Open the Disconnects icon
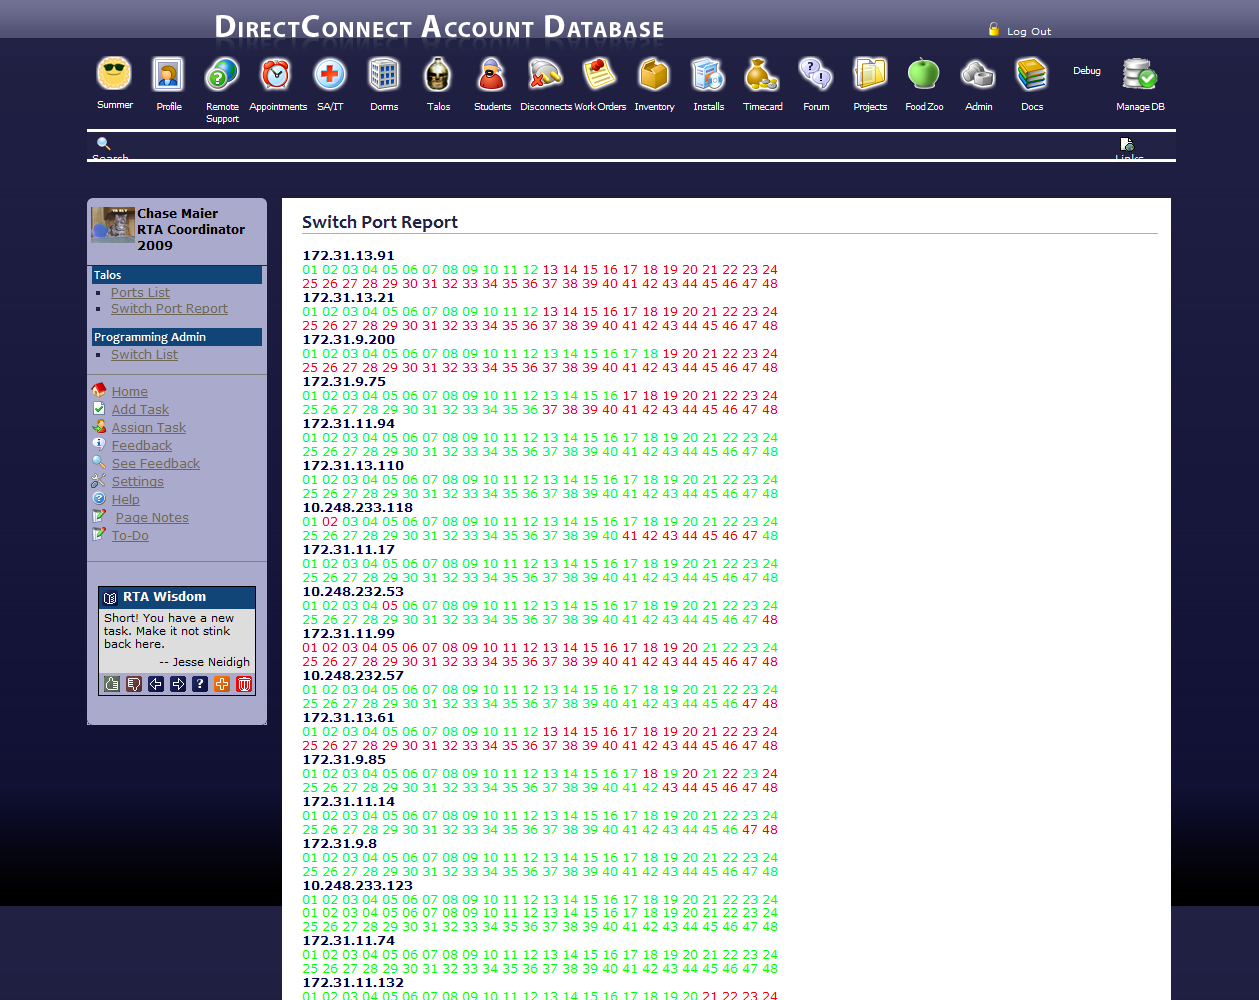 point(546,74)
